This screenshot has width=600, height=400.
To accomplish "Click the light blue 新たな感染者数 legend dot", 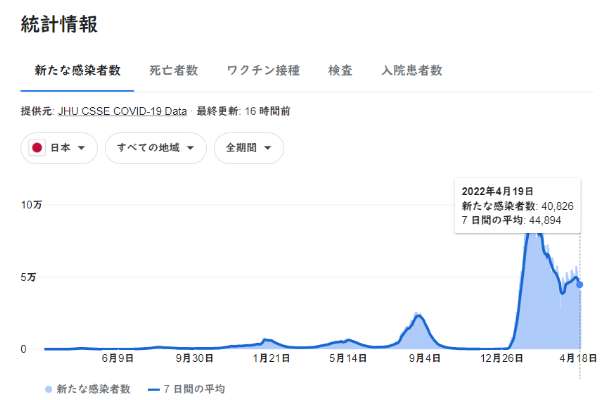I will pyautogui.click(x=49, y=388).
